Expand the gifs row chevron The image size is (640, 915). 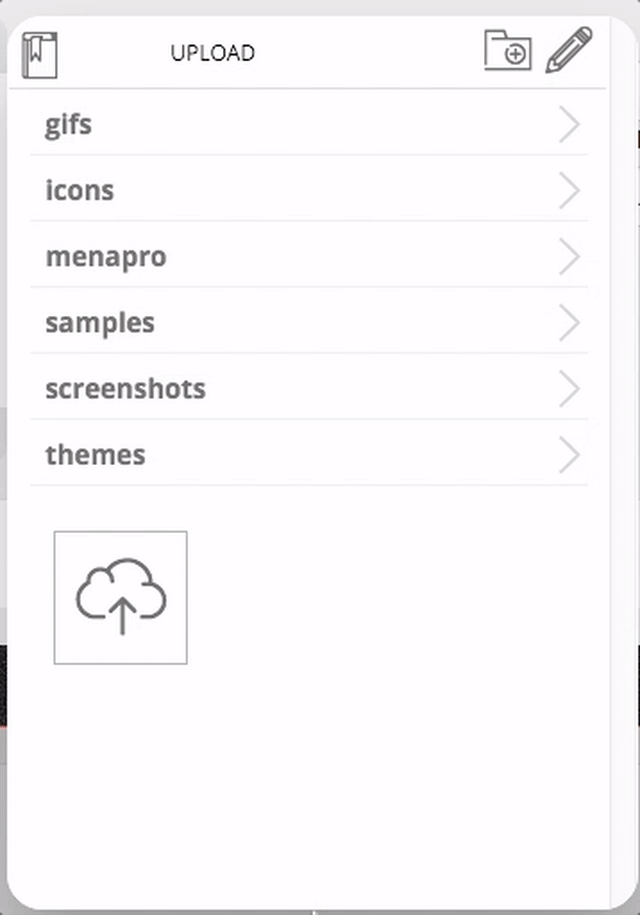click(x=569, y=125)
